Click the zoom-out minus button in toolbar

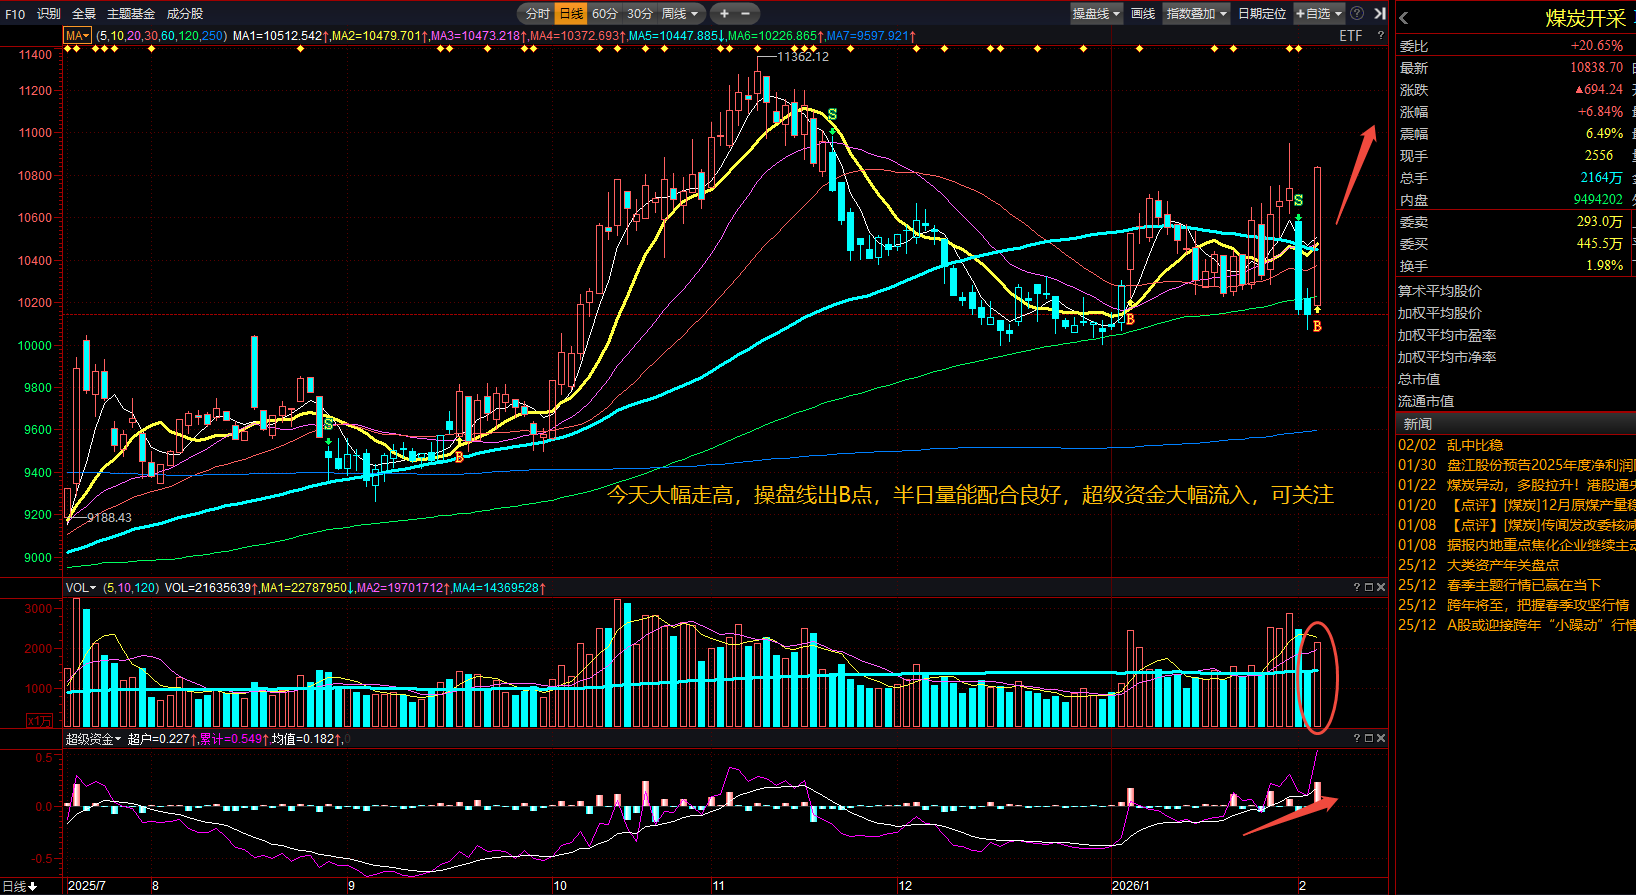pos(745,13)
